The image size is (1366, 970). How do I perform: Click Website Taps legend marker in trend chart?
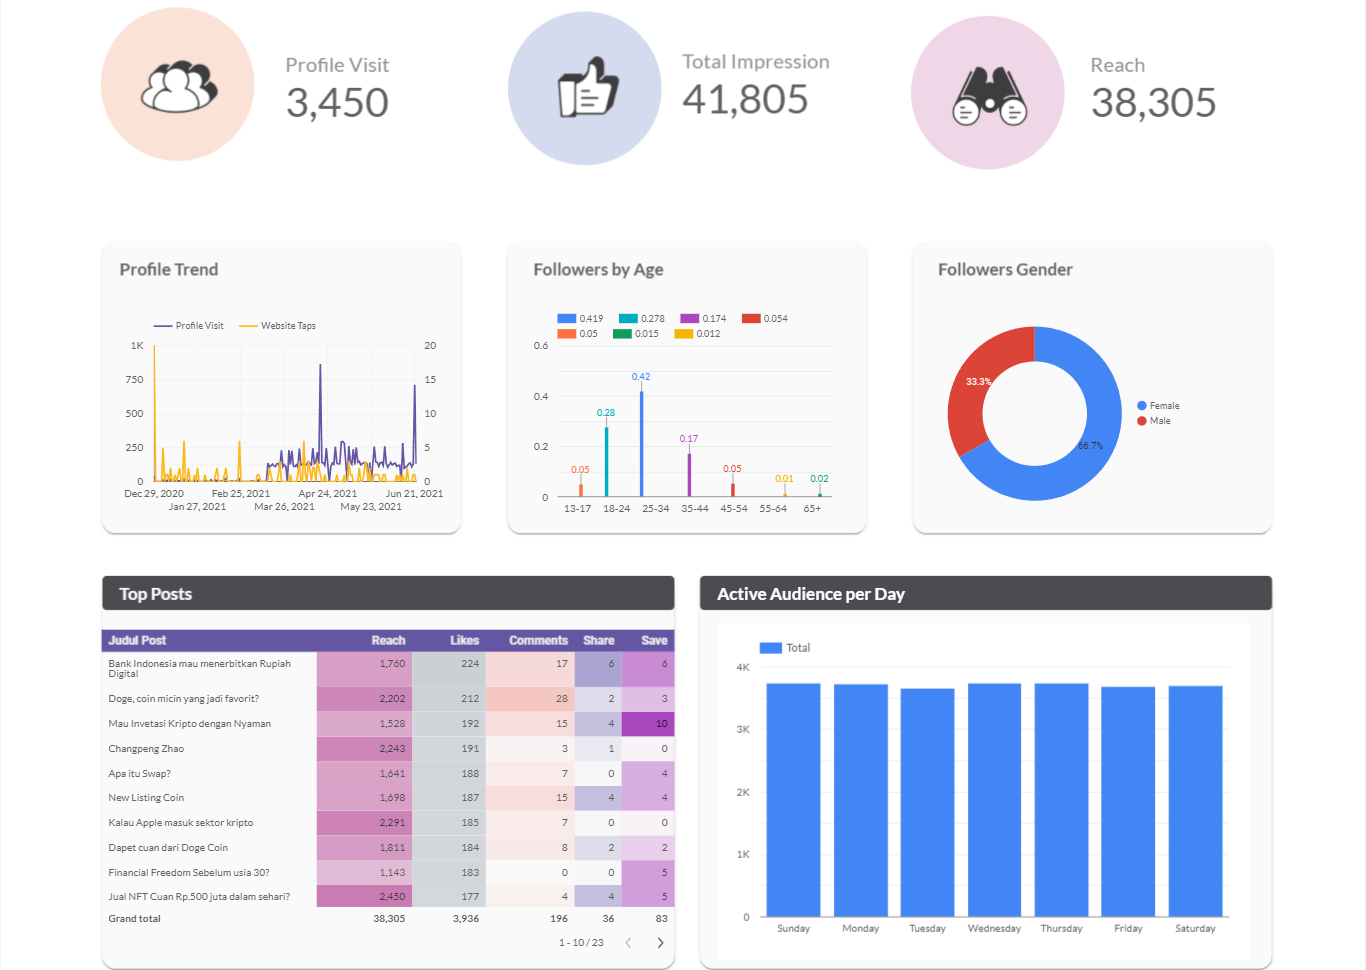(x=248, y=326)
